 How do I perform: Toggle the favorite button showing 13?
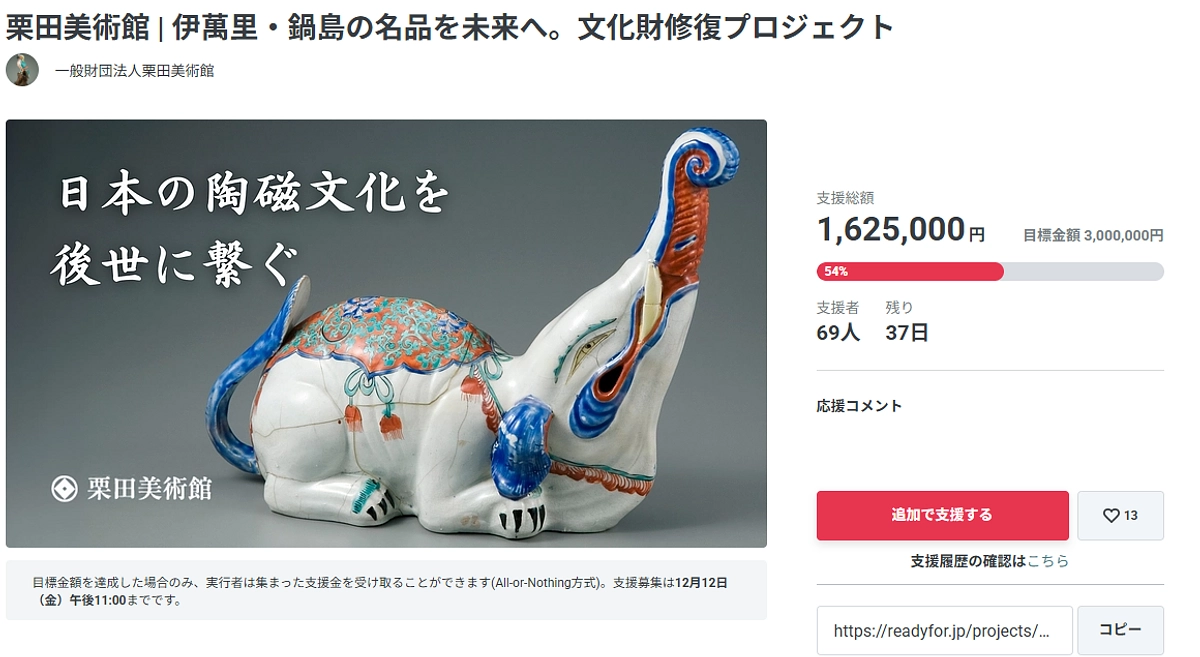[x=1120, y=516]
